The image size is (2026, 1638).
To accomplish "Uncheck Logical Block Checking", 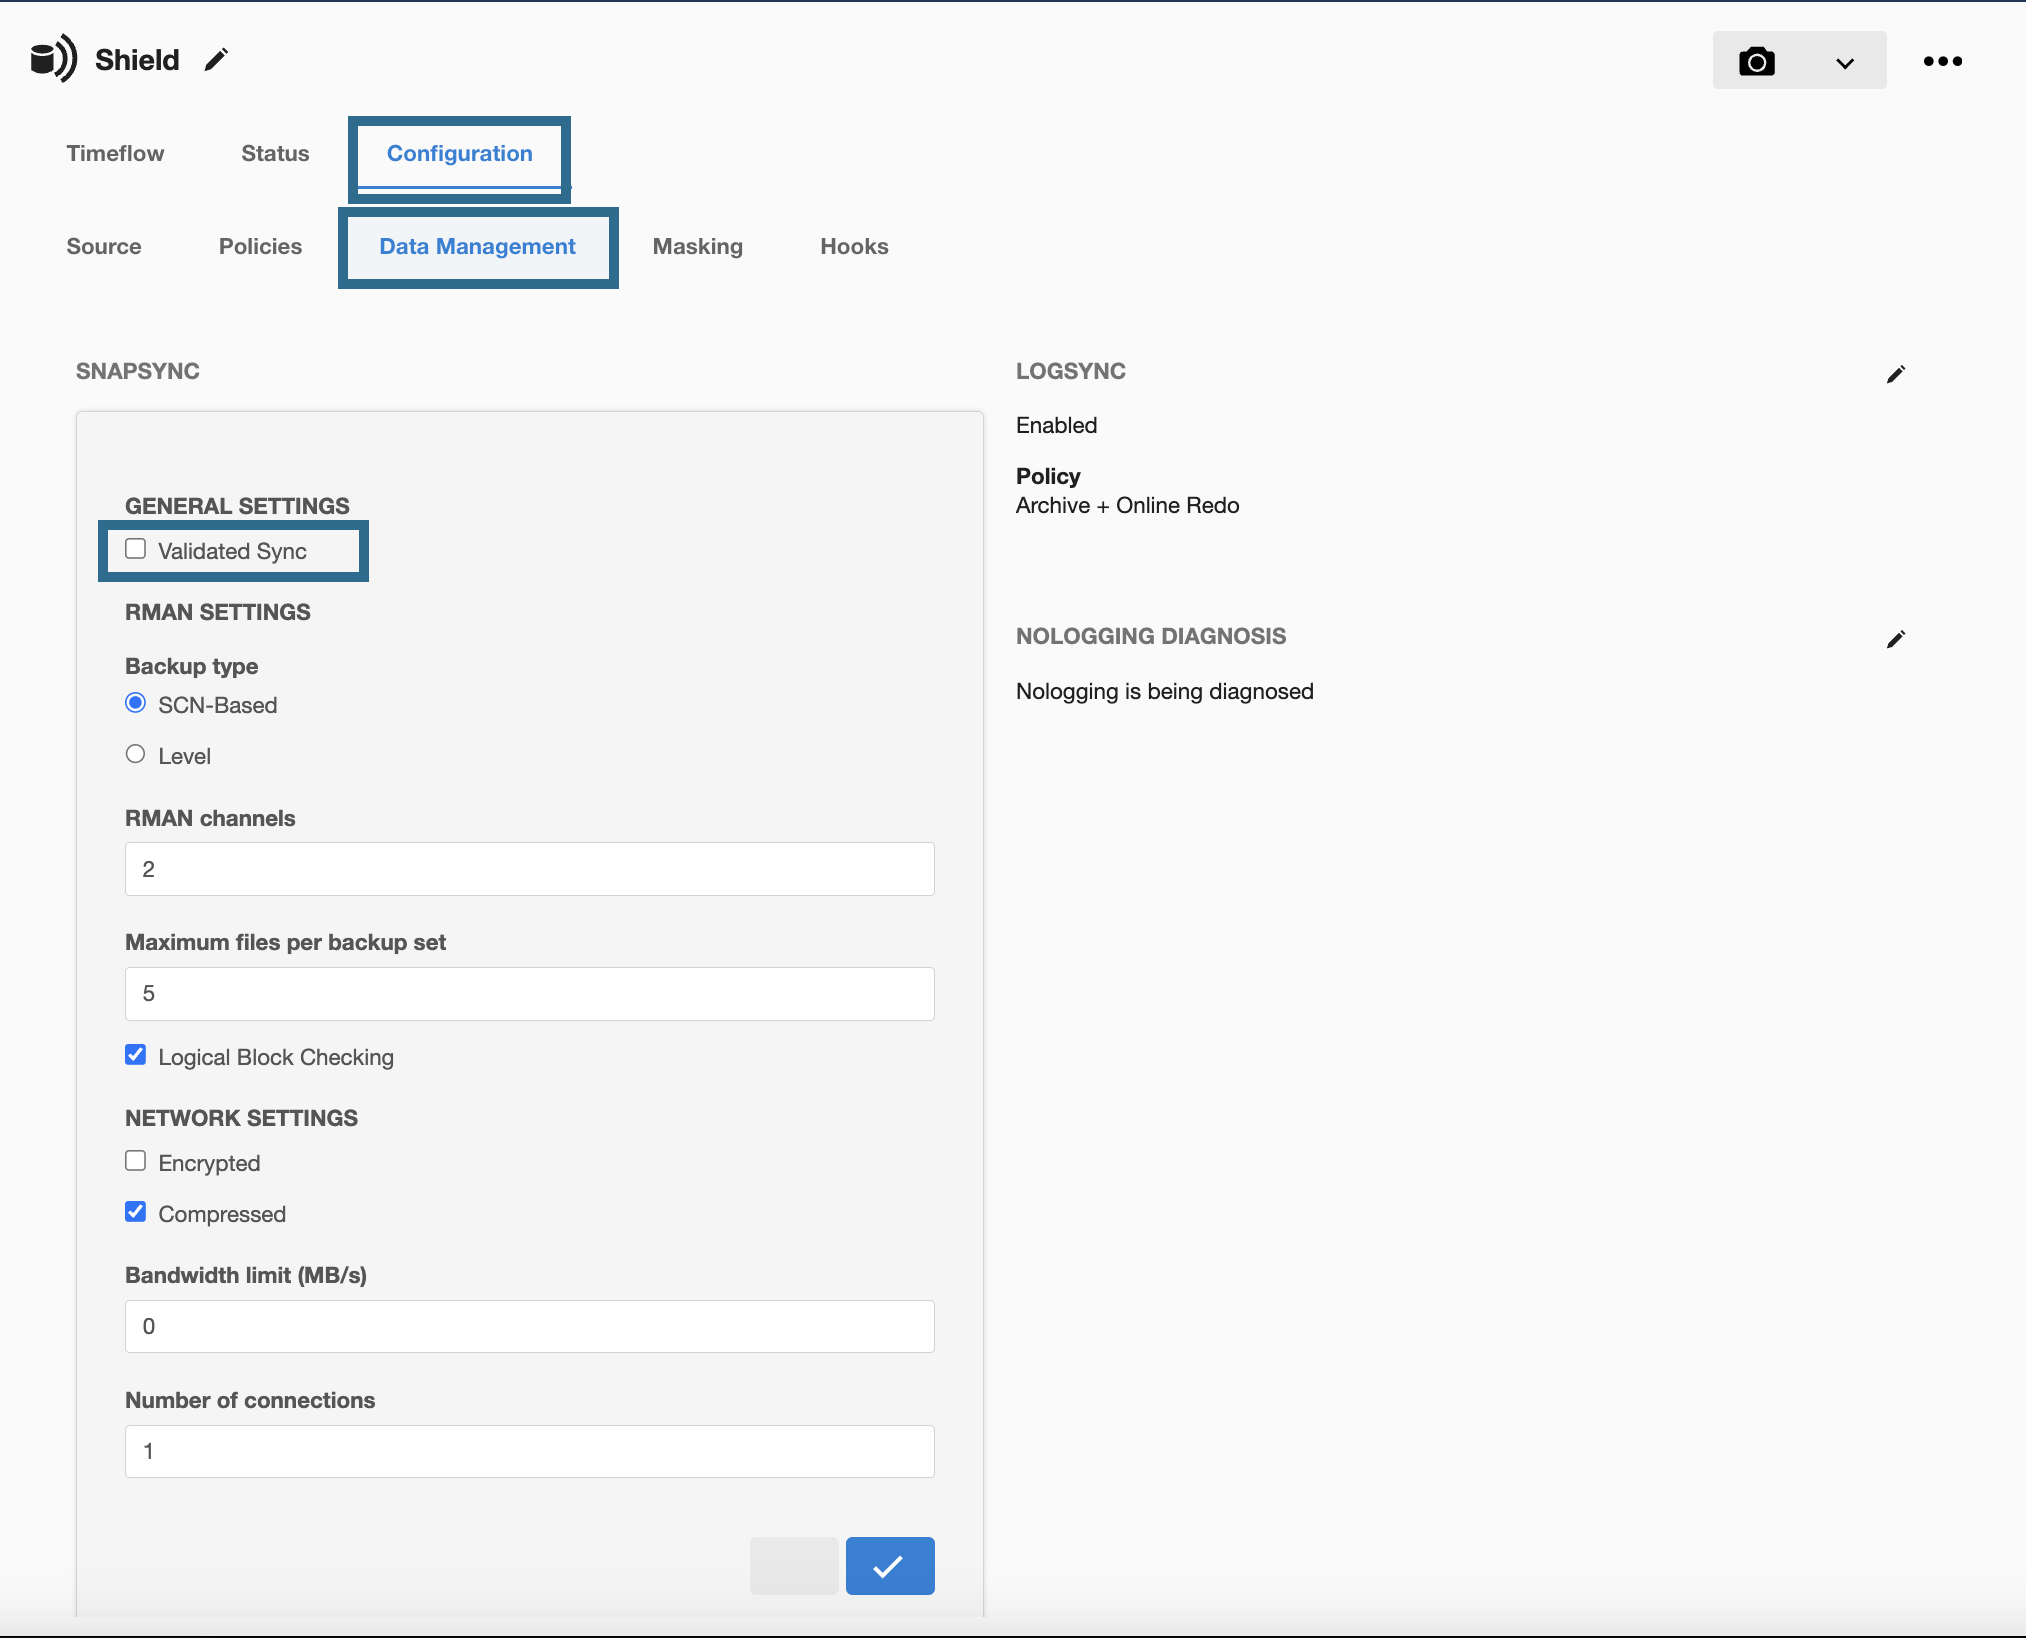I will (136, 1055).
